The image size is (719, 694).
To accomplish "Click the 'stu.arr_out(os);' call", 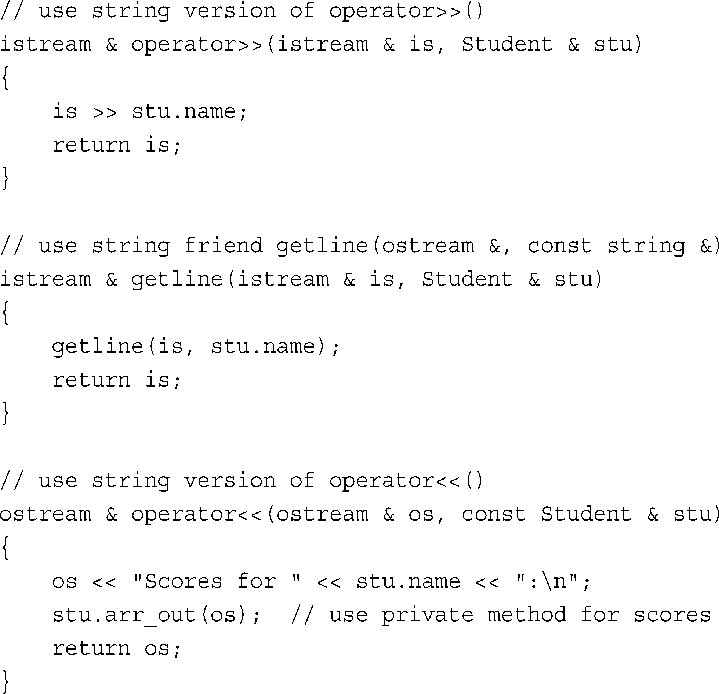I will (156, 615).
